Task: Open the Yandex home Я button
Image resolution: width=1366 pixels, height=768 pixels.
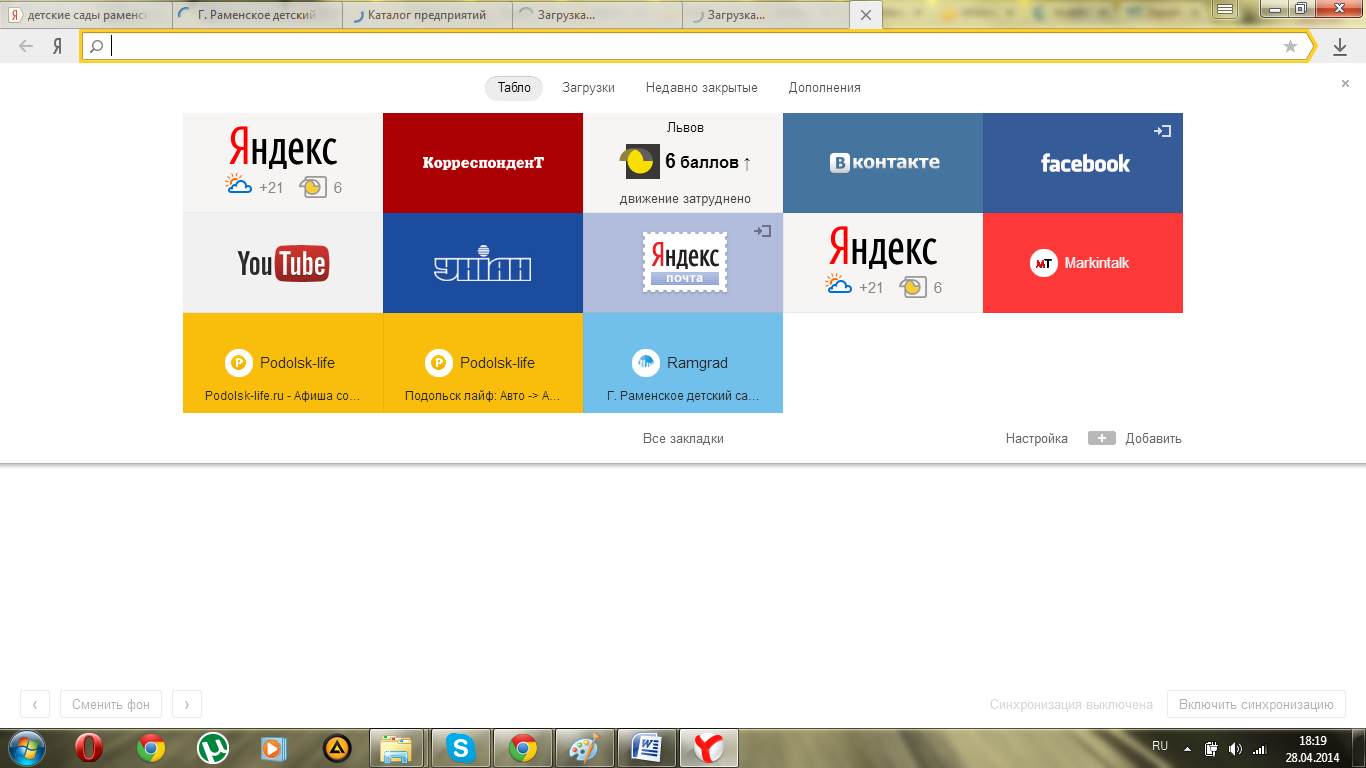Action: point(58,46)
